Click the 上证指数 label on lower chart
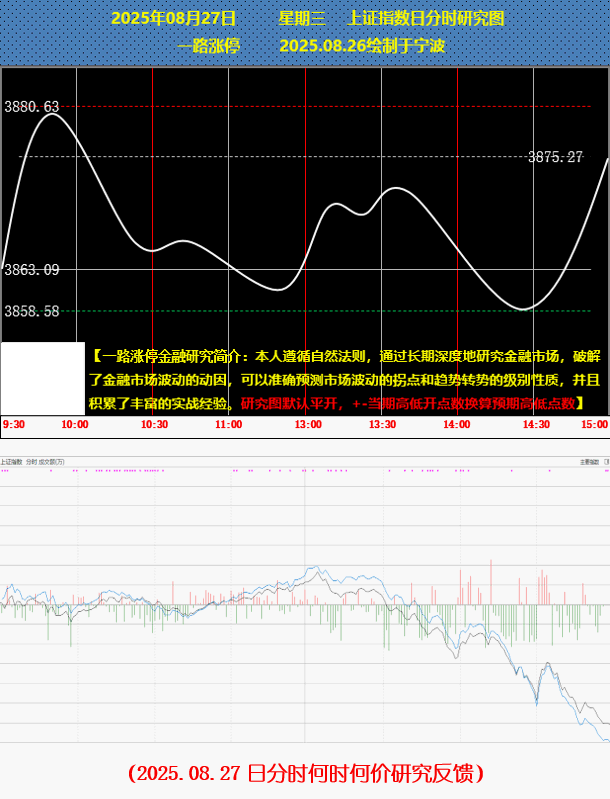This screenshot has width=610, height=799. point(11,462)
